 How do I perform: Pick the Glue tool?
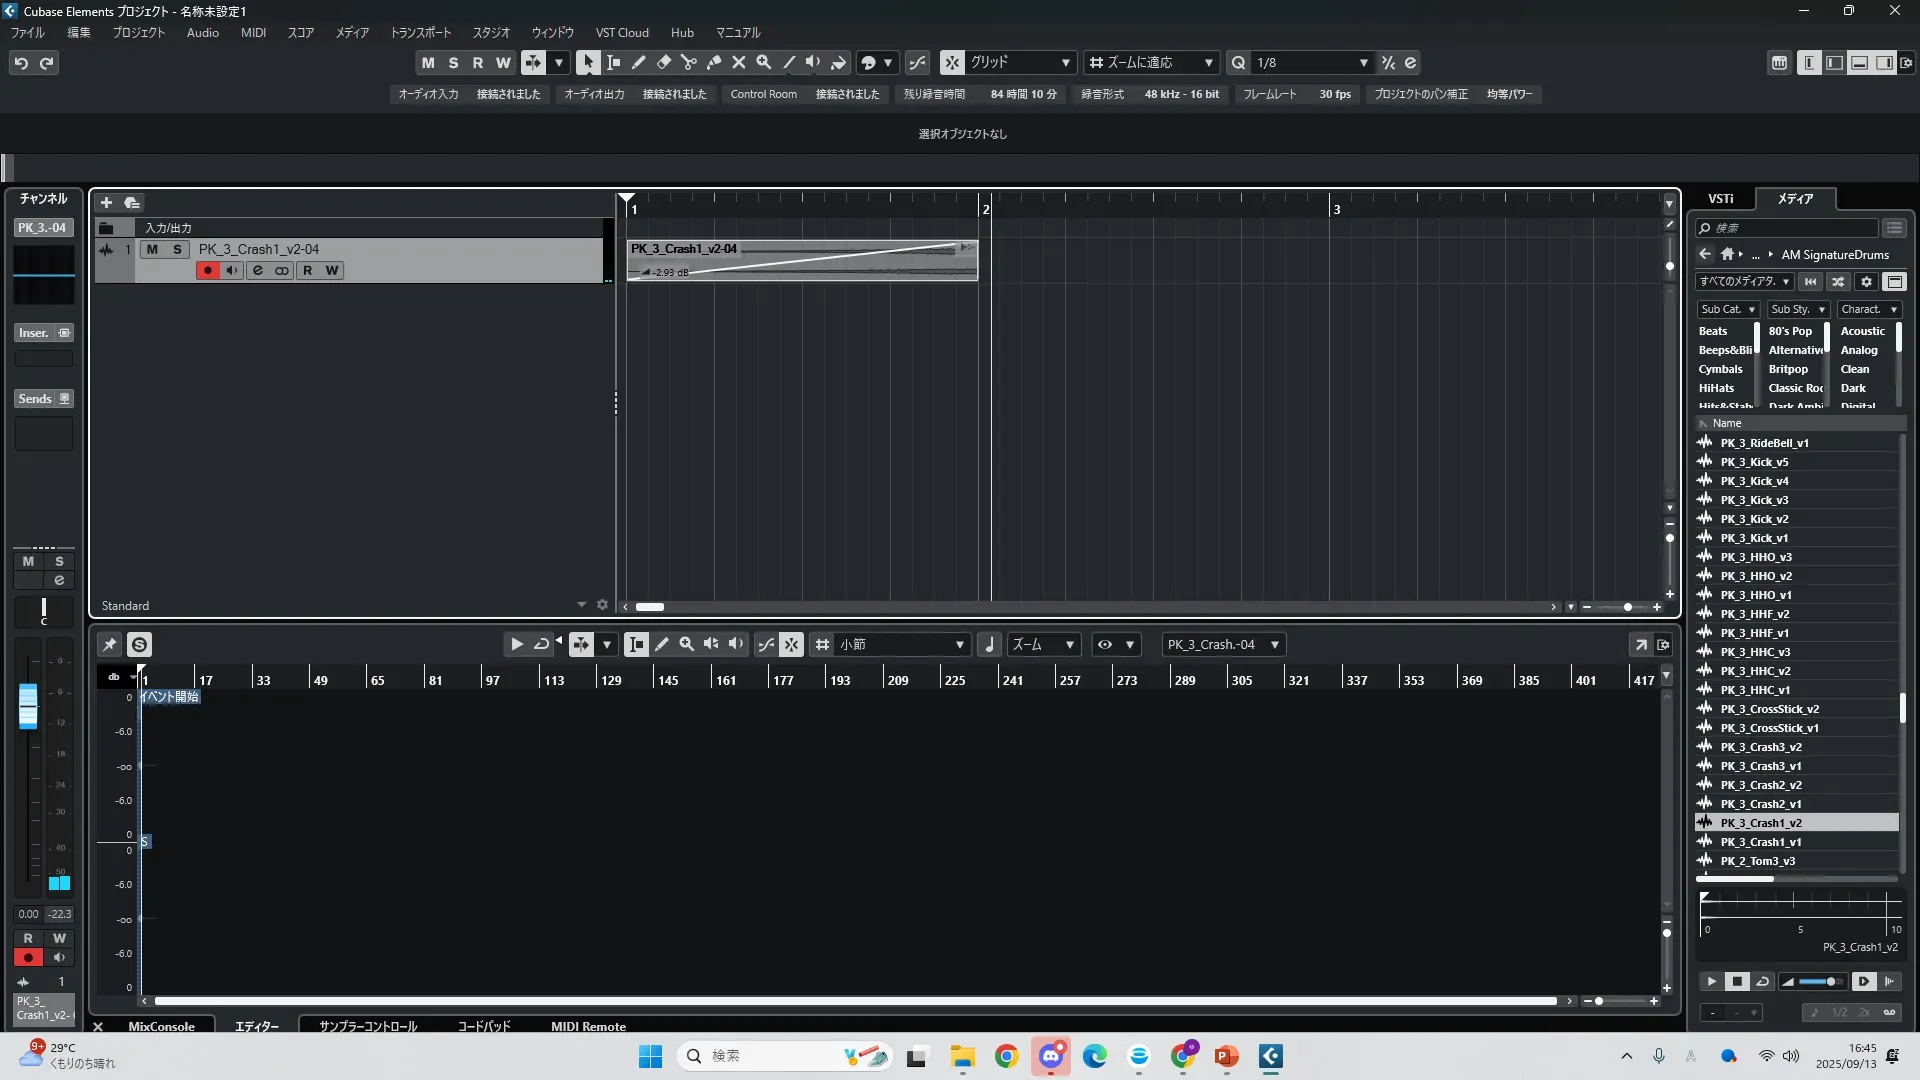pyautogui.click(x=713, y=63)
